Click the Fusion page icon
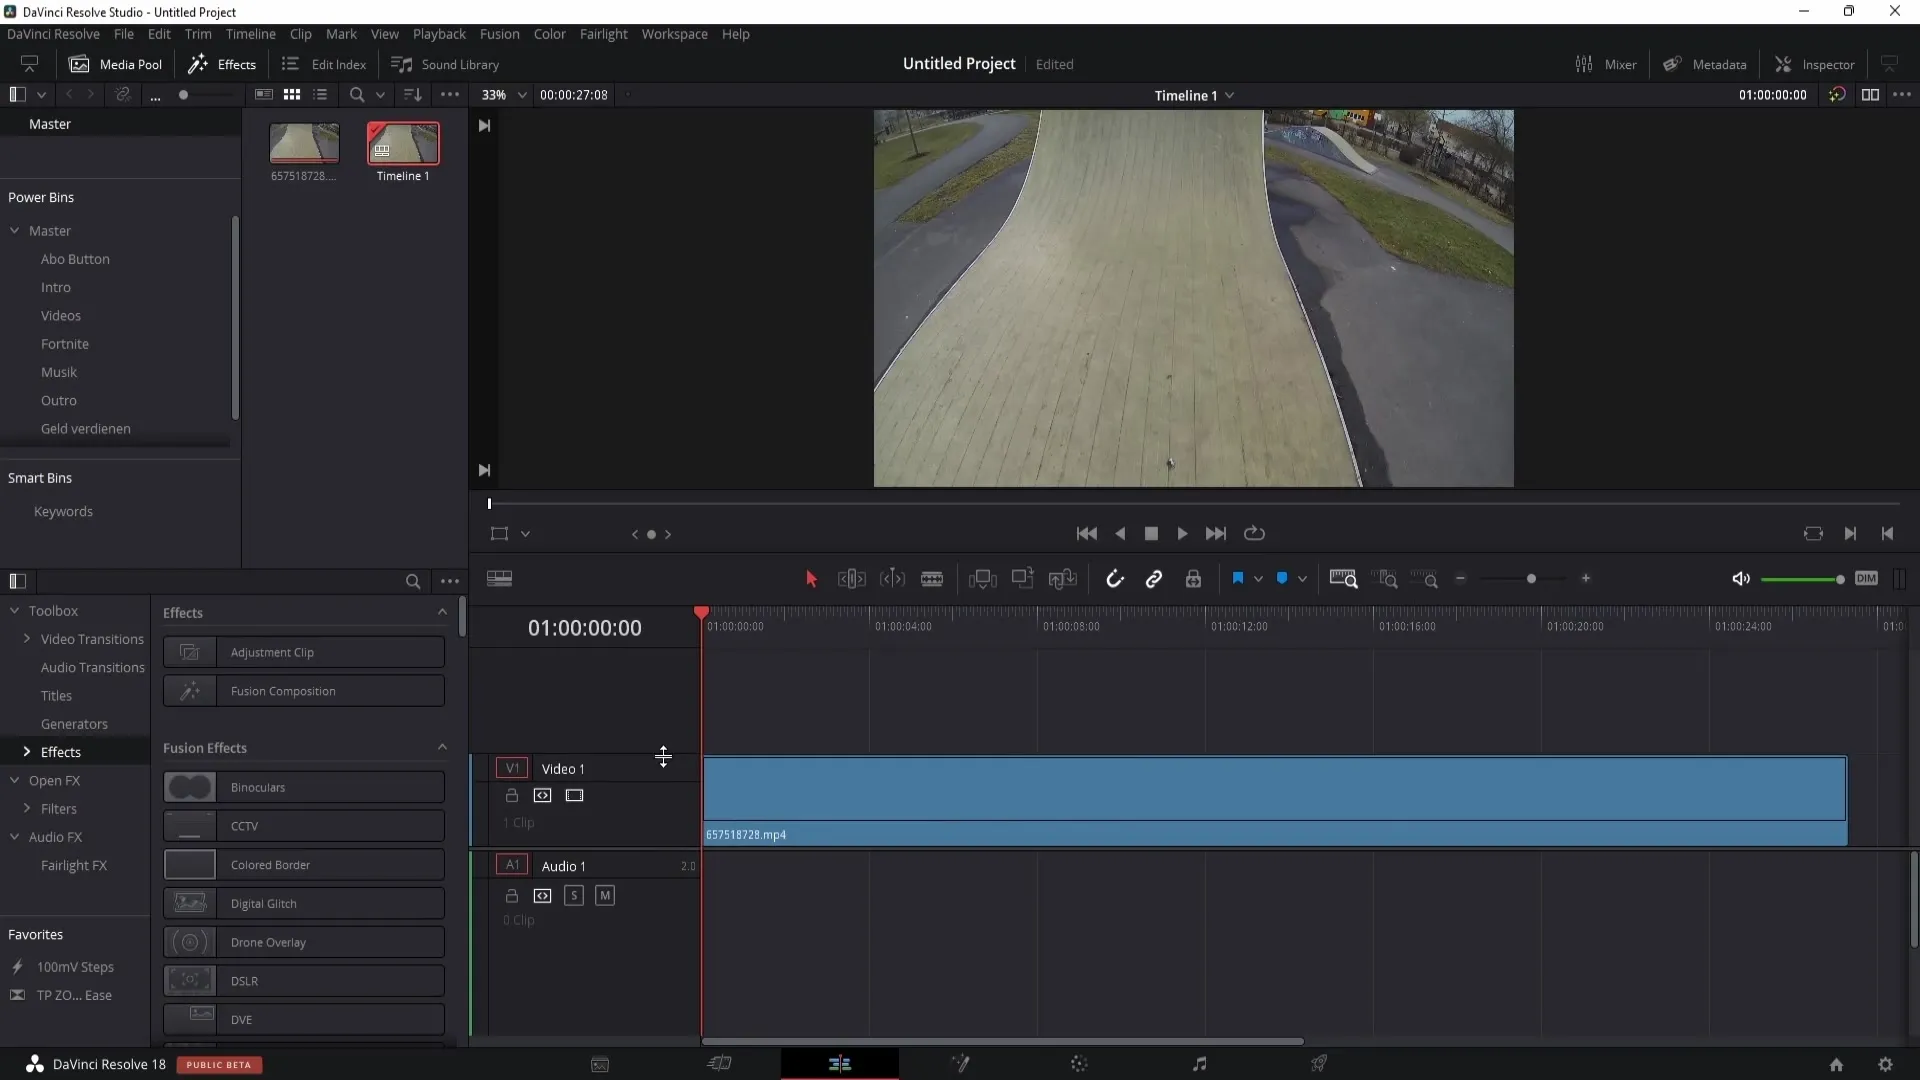Viewport: 1920px width, 1080px height. (x=960, y=1064)
